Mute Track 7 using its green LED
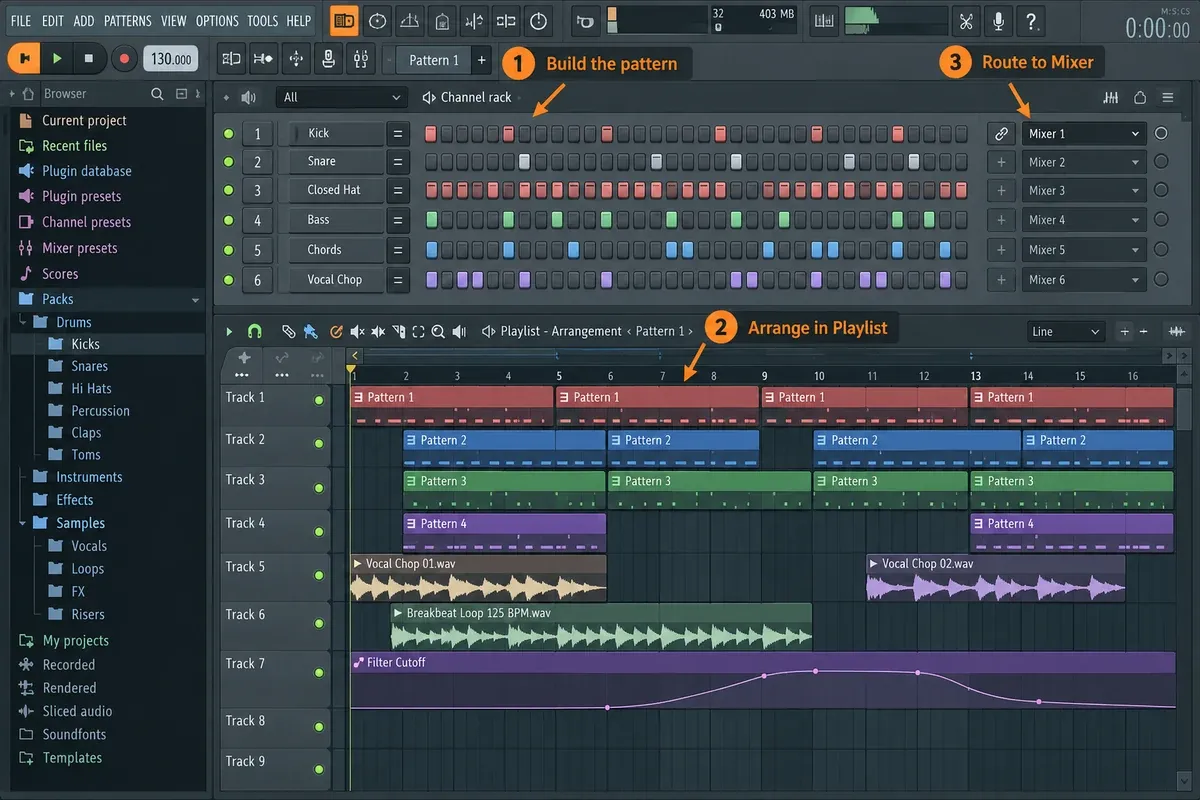Viewport: 1200px width, 800px height. pyautogui.click(x=319, y=675)
